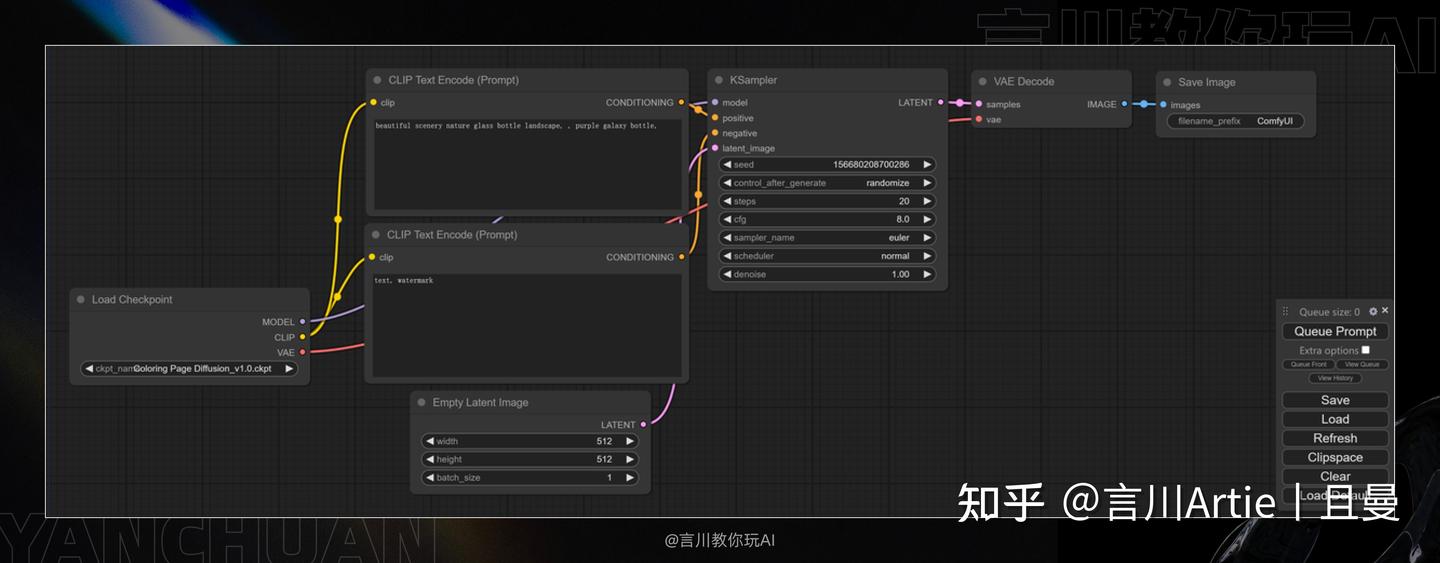Click the Save Image images input port
This screenshot has height=563, width=1440.
click(1163, 104)
